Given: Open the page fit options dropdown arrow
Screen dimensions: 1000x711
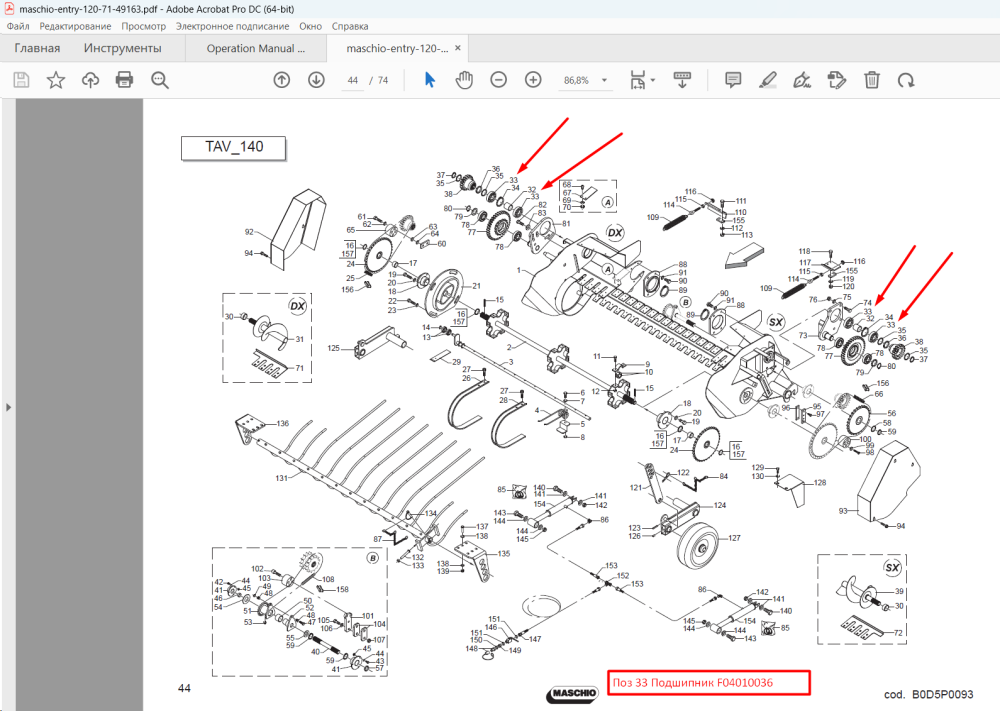Looking at the screenshot, I should pos(652,80).
